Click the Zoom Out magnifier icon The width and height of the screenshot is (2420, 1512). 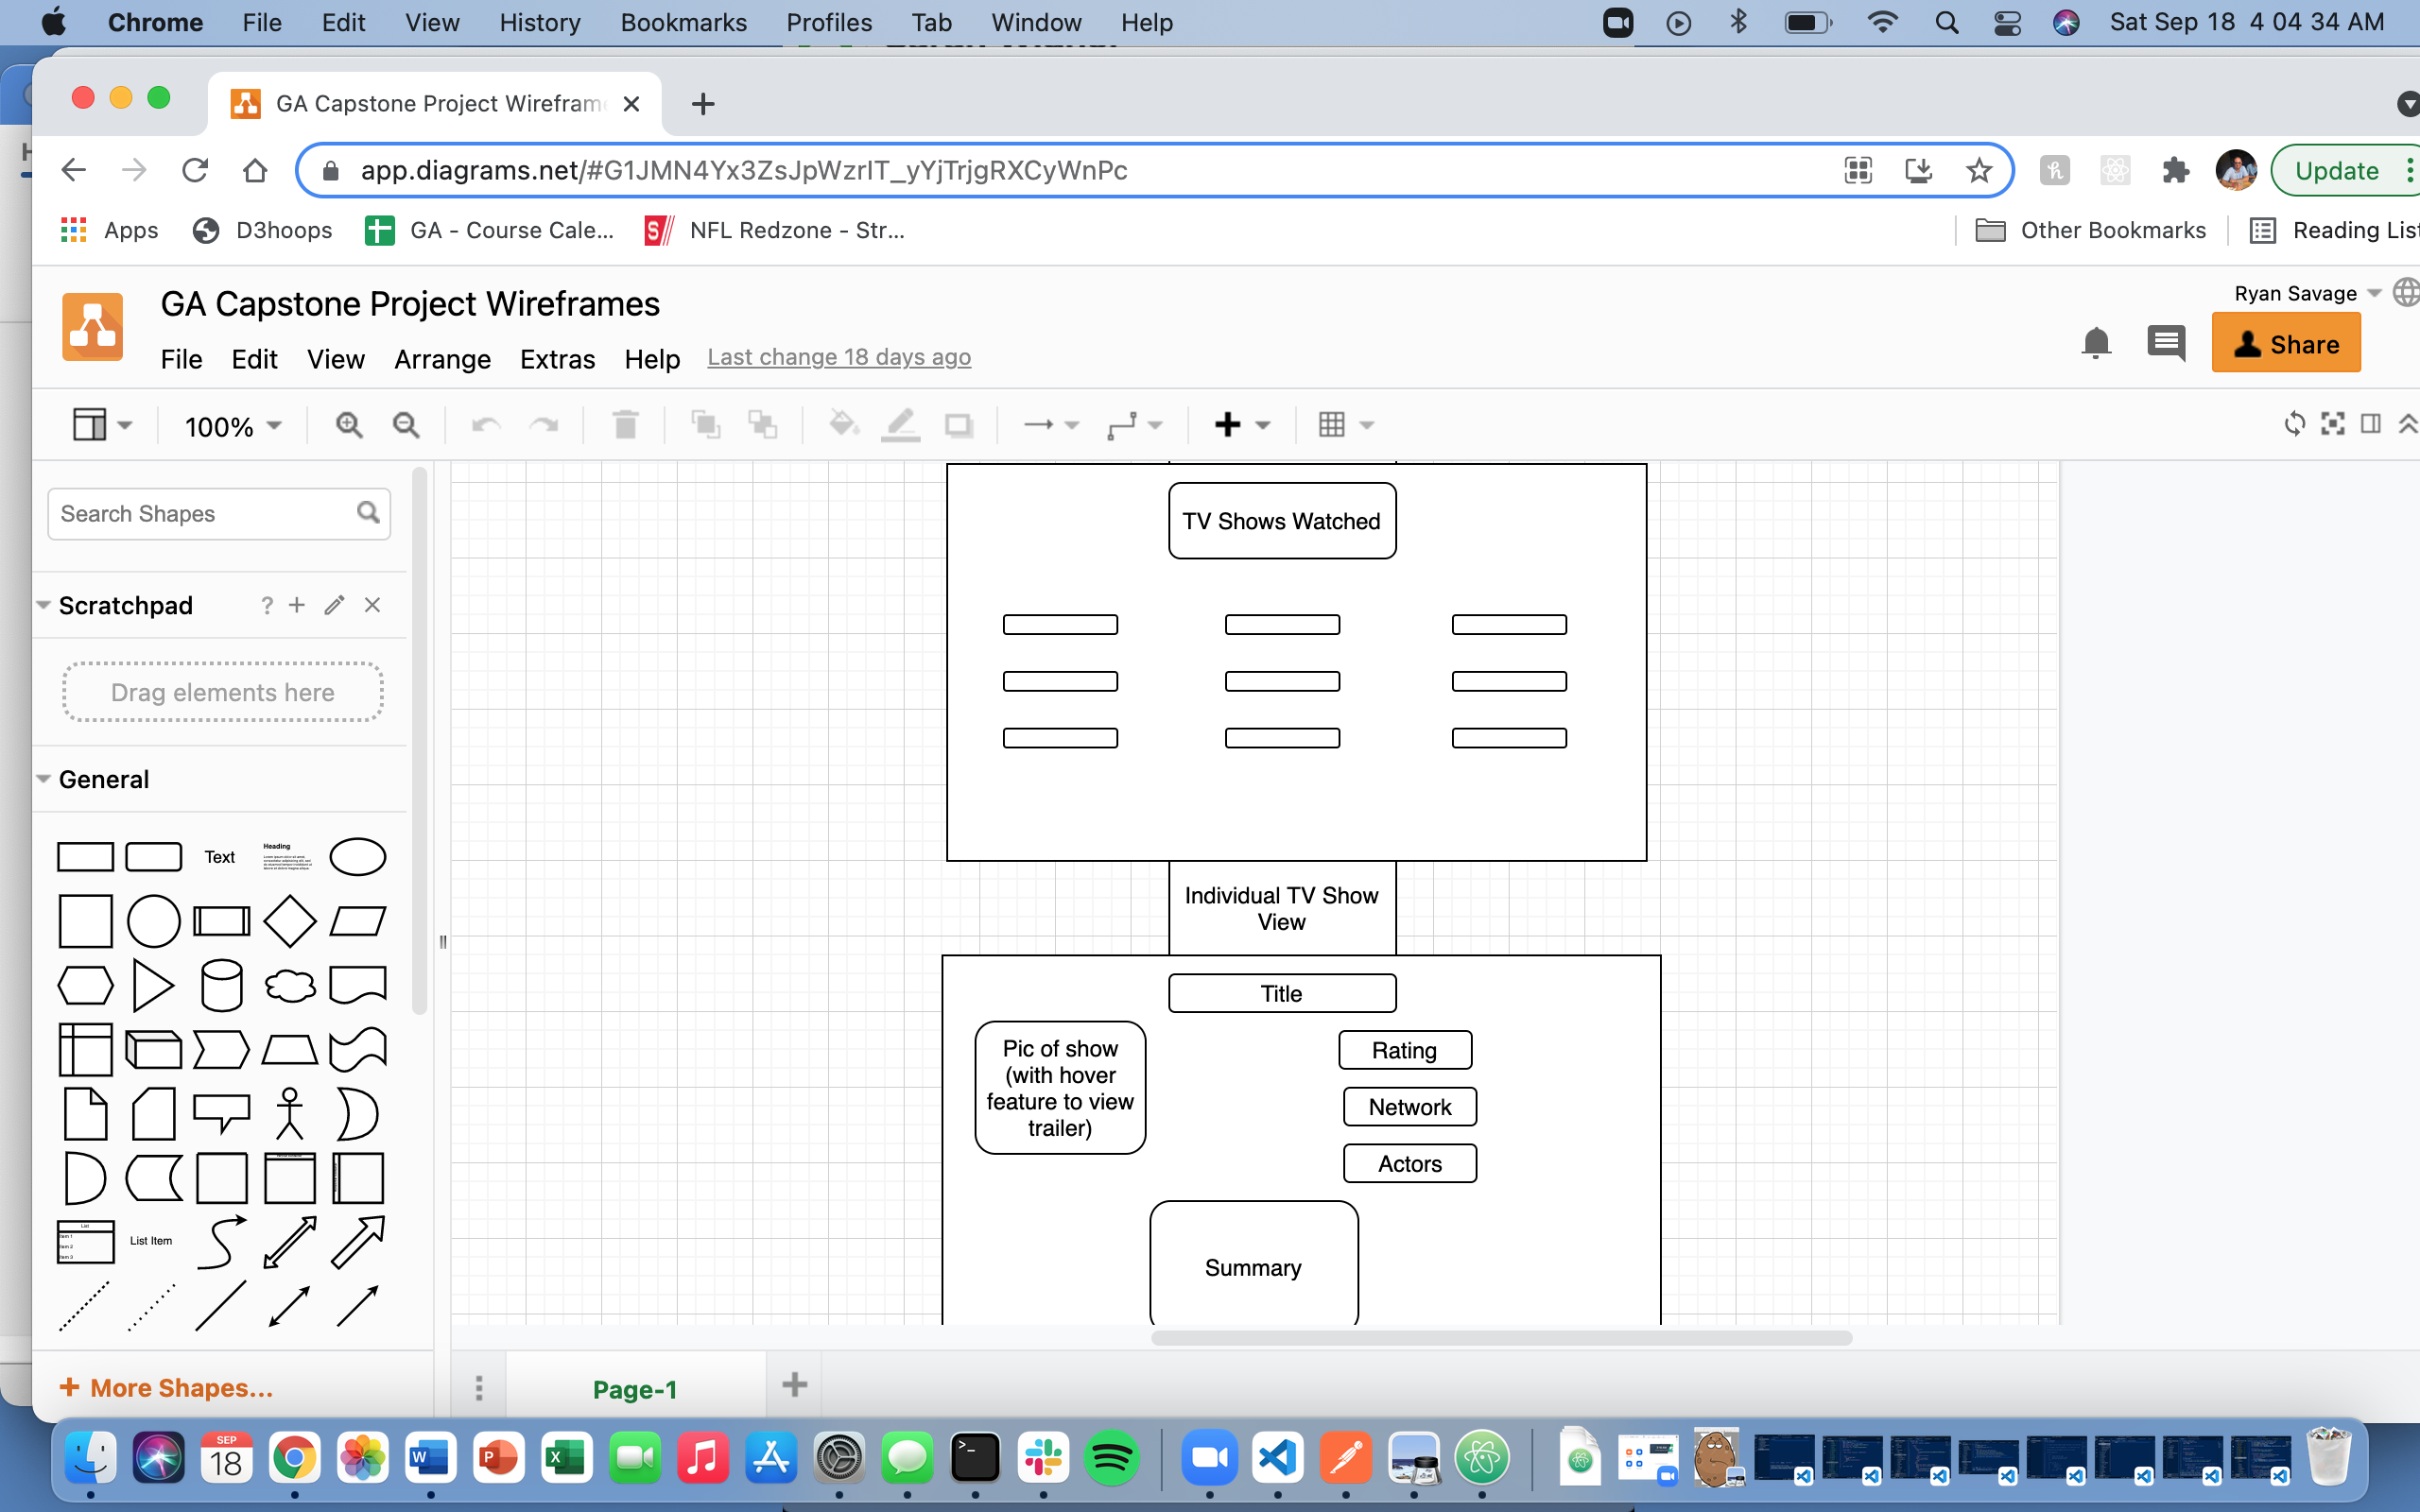pos(406,425)
